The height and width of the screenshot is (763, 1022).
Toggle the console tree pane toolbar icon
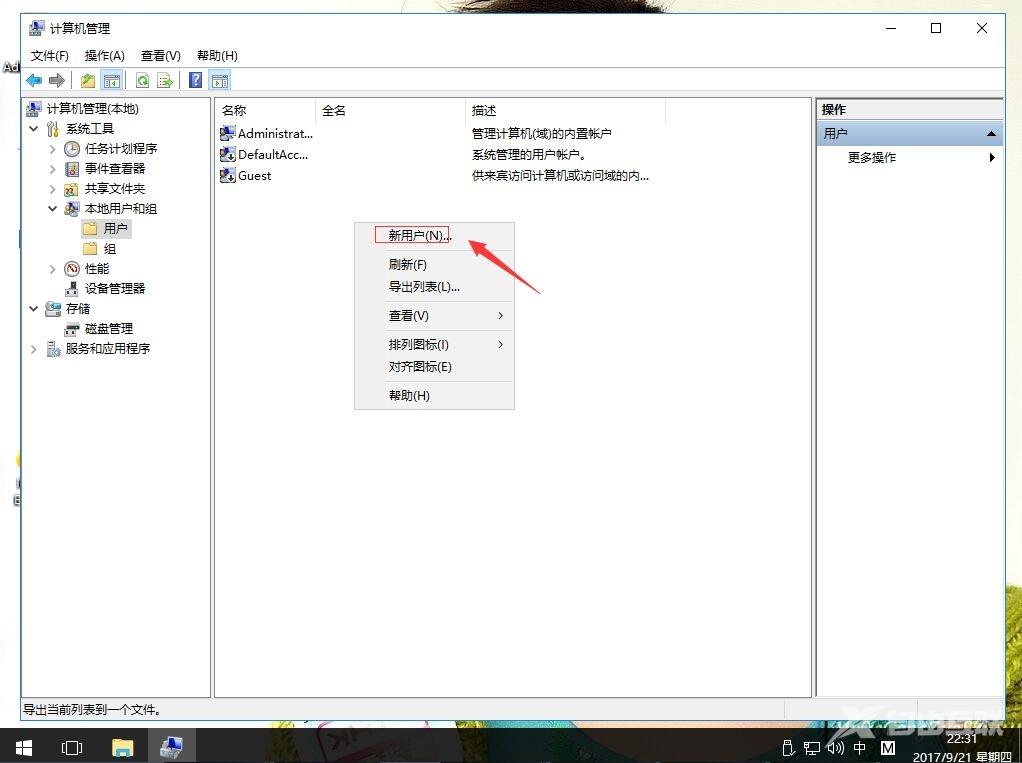[112, 81]
